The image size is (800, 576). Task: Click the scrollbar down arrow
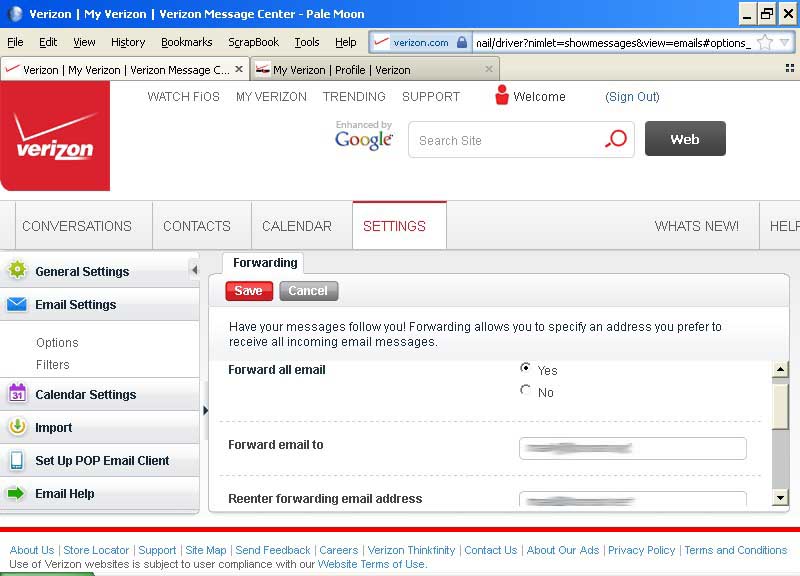(781, 497)
